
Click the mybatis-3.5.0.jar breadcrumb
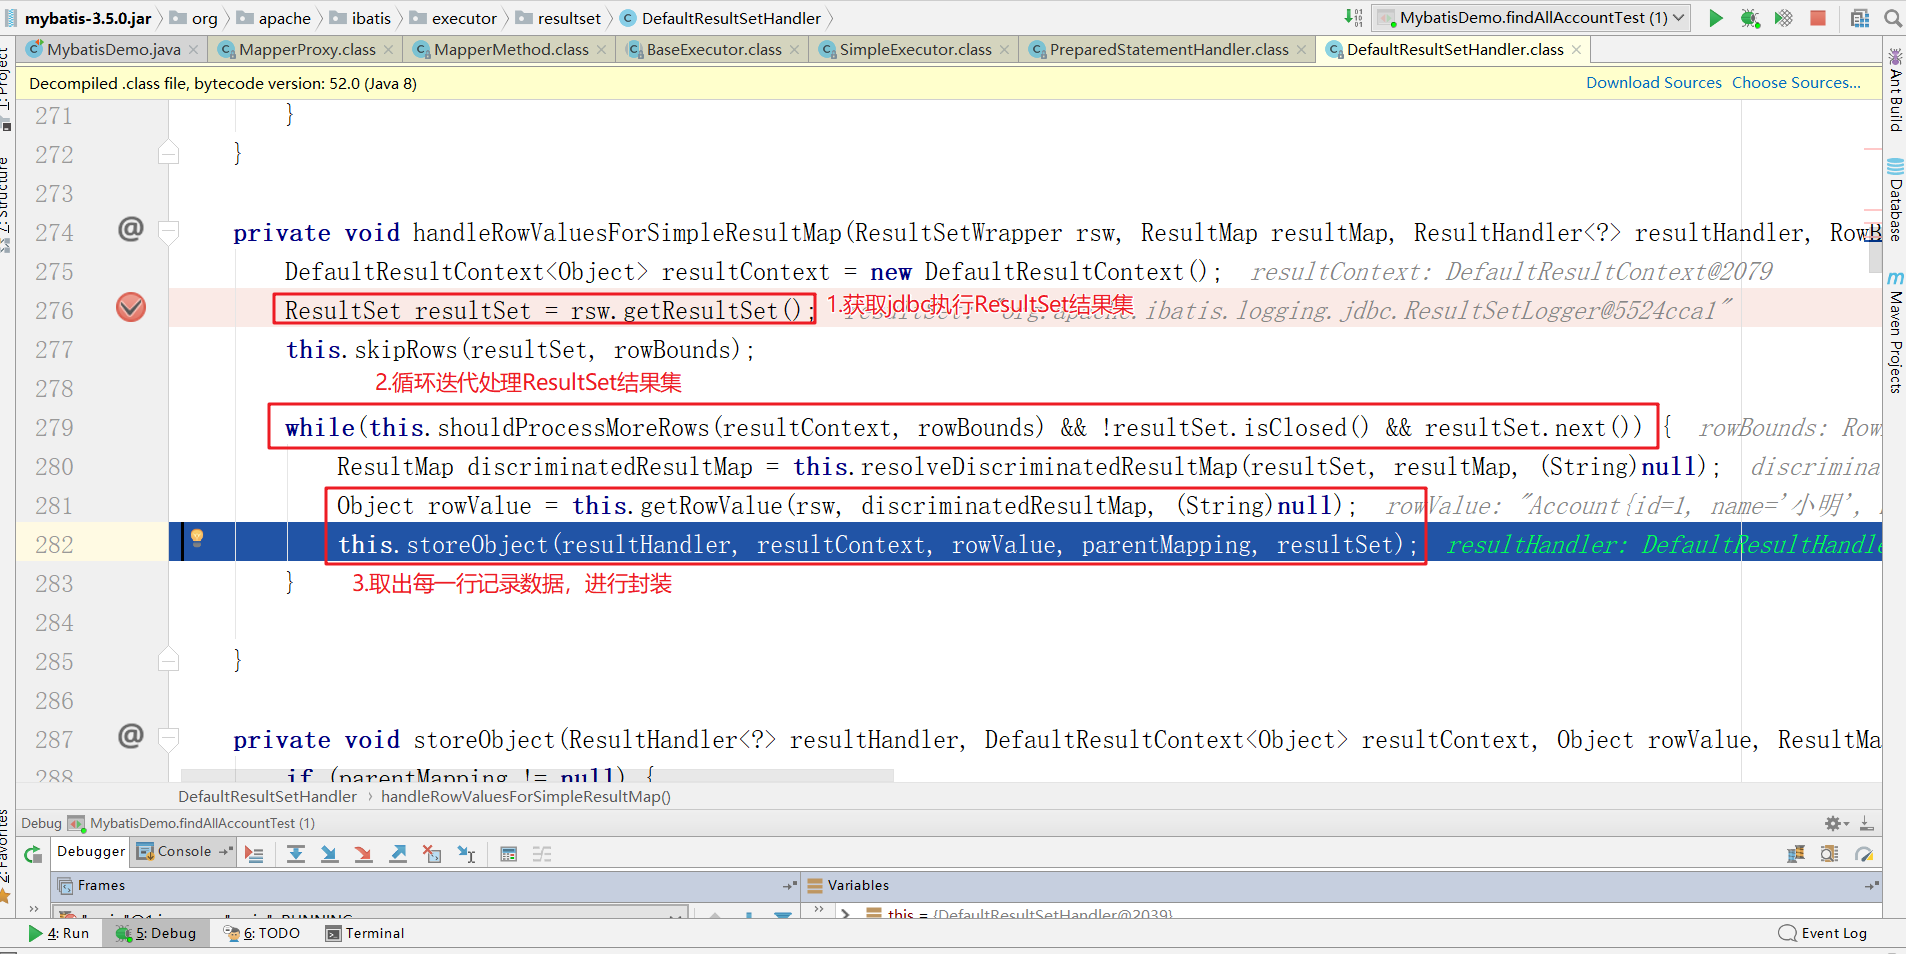79,18
